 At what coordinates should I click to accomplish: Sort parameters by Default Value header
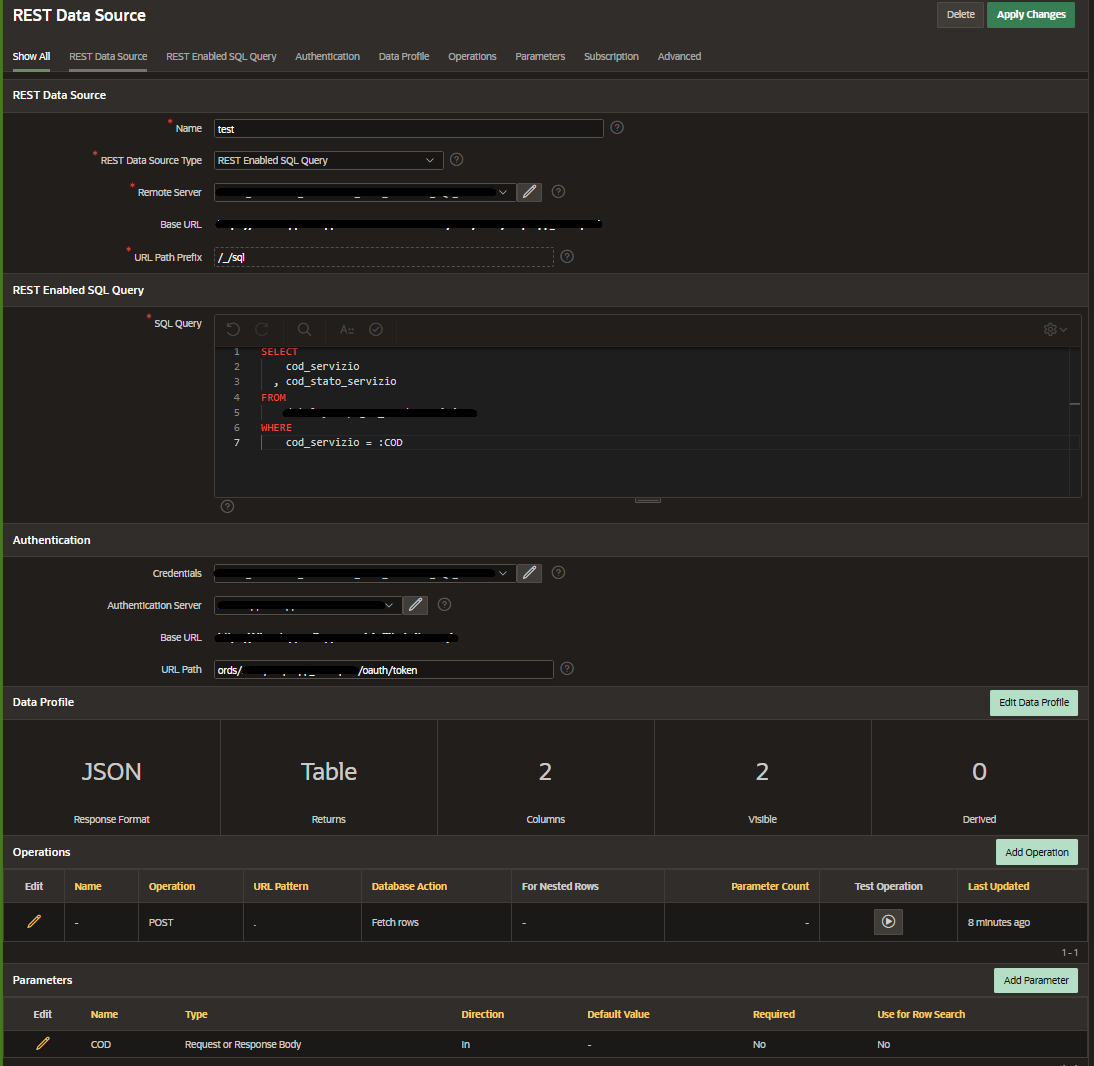[x=618, y=1014]
